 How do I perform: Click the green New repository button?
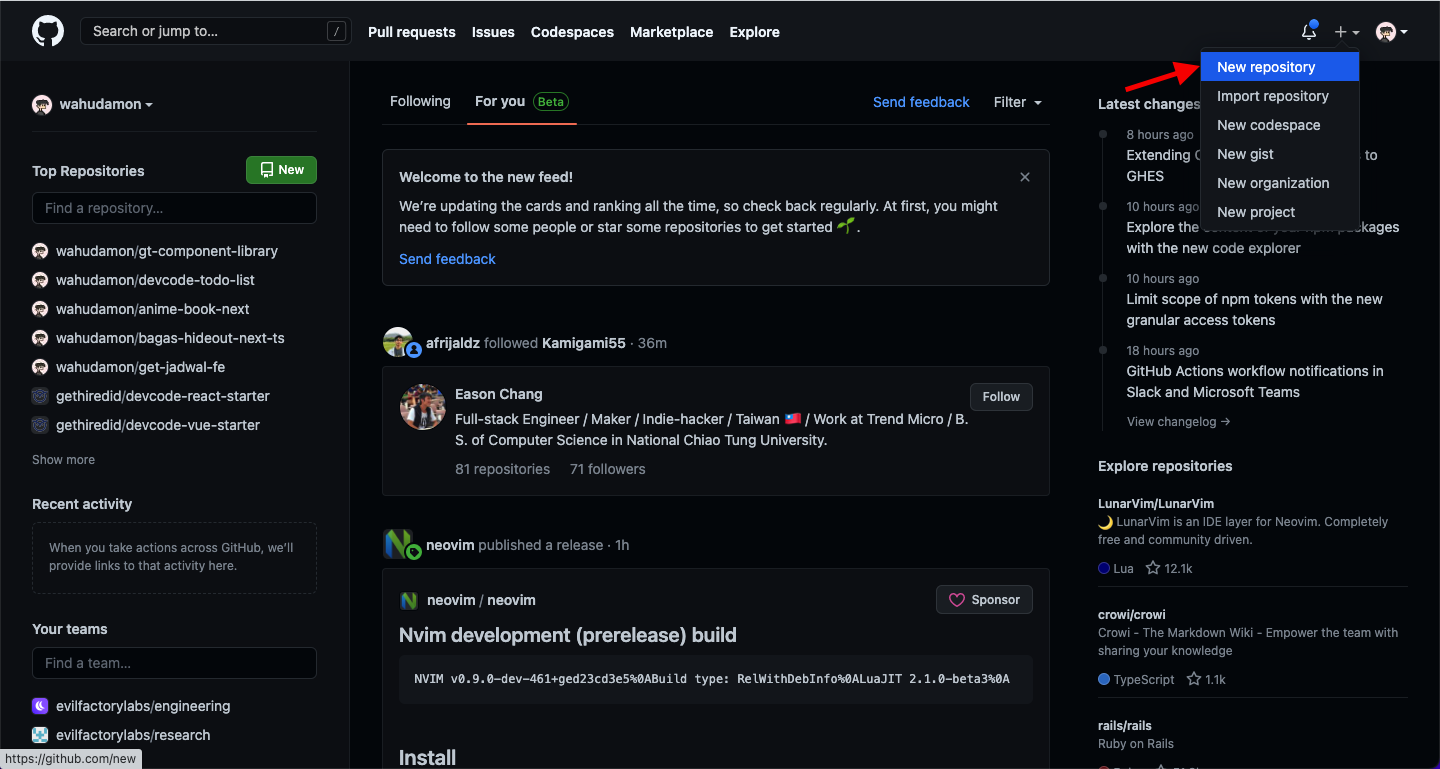point(281,170)
